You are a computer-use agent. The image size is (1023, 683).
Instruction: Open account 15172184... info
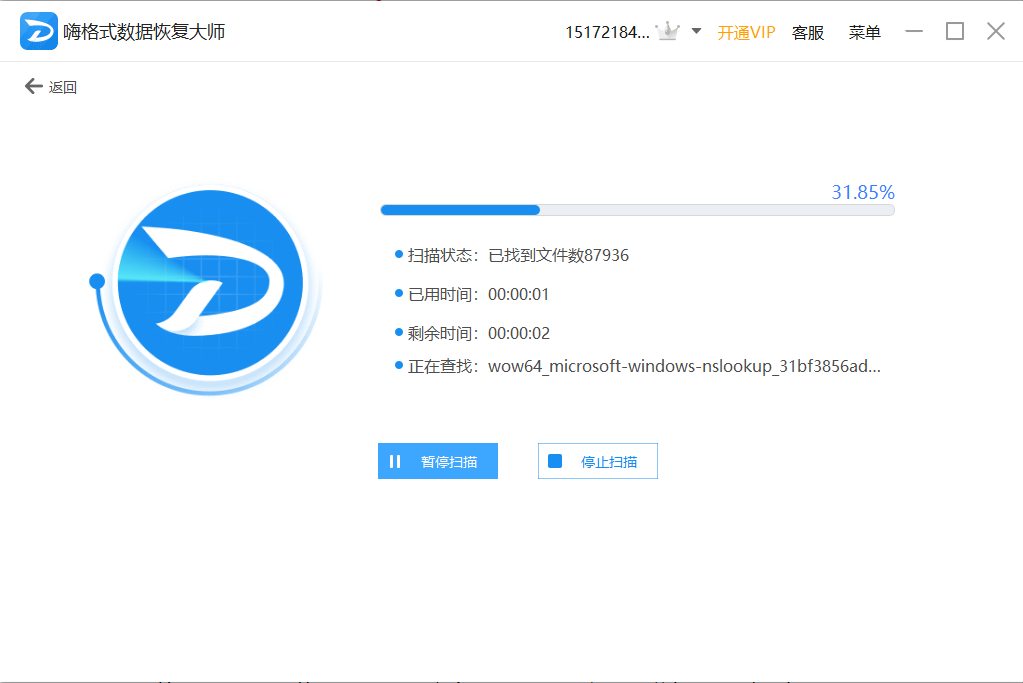[x=607, y=32]
